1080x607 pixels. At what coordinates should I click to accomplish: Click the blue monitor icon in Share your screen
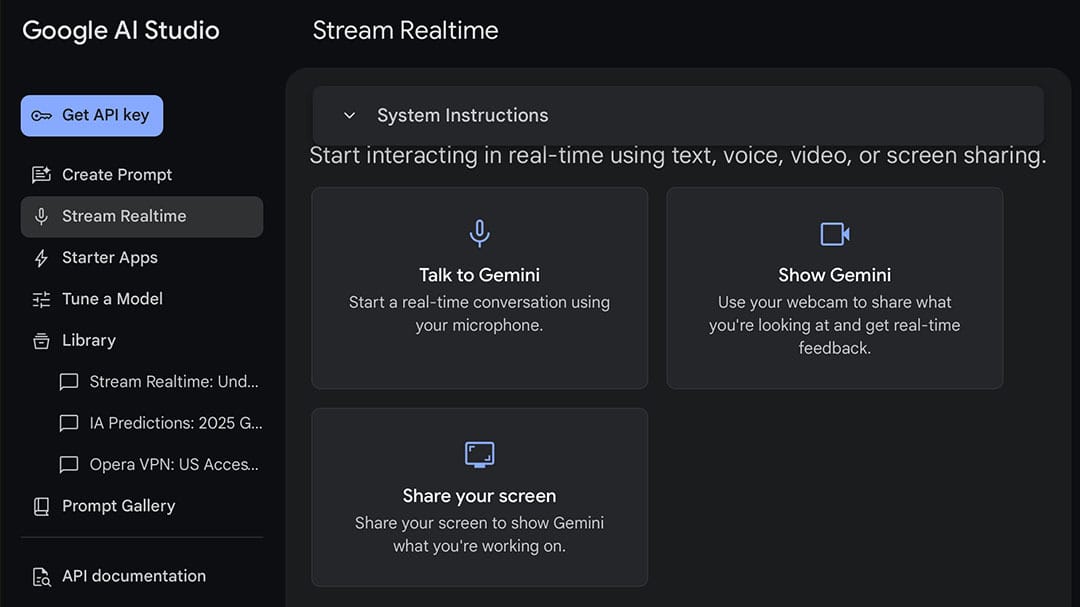479,455
